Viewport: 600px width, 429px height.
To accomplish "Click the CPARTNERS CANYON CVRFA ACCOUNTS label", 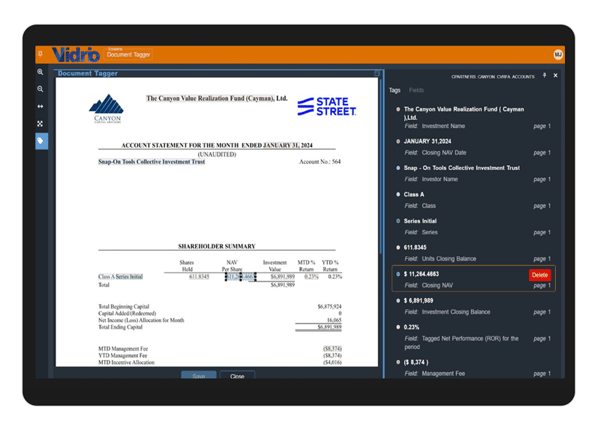I will pyautogui.click(x=493, y=77).
